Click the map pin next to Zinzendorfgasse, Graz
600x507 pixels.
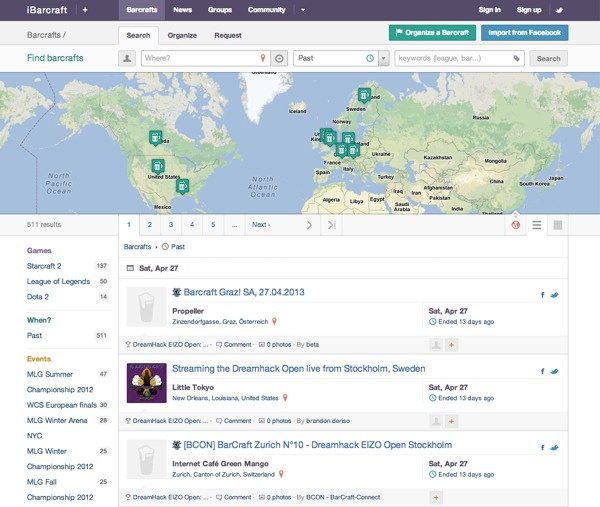point(274,321)
